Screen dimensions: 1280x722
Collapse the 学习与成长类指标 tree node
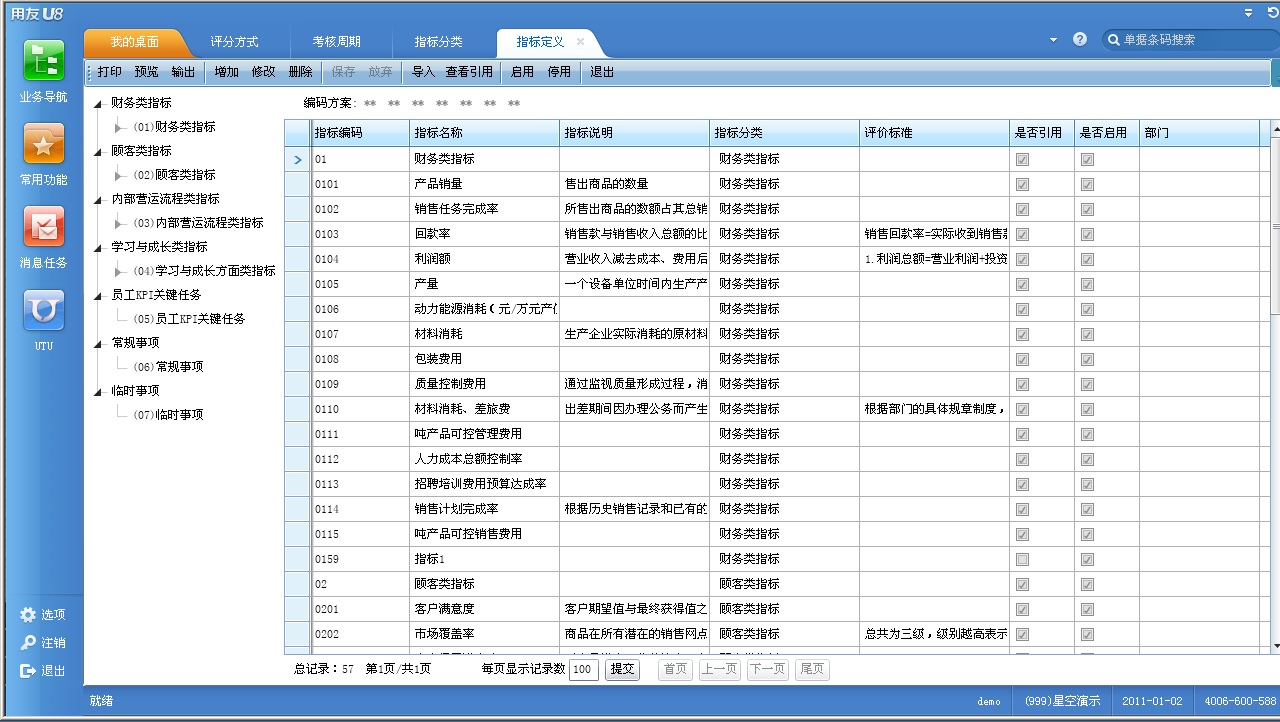[98, 247]
